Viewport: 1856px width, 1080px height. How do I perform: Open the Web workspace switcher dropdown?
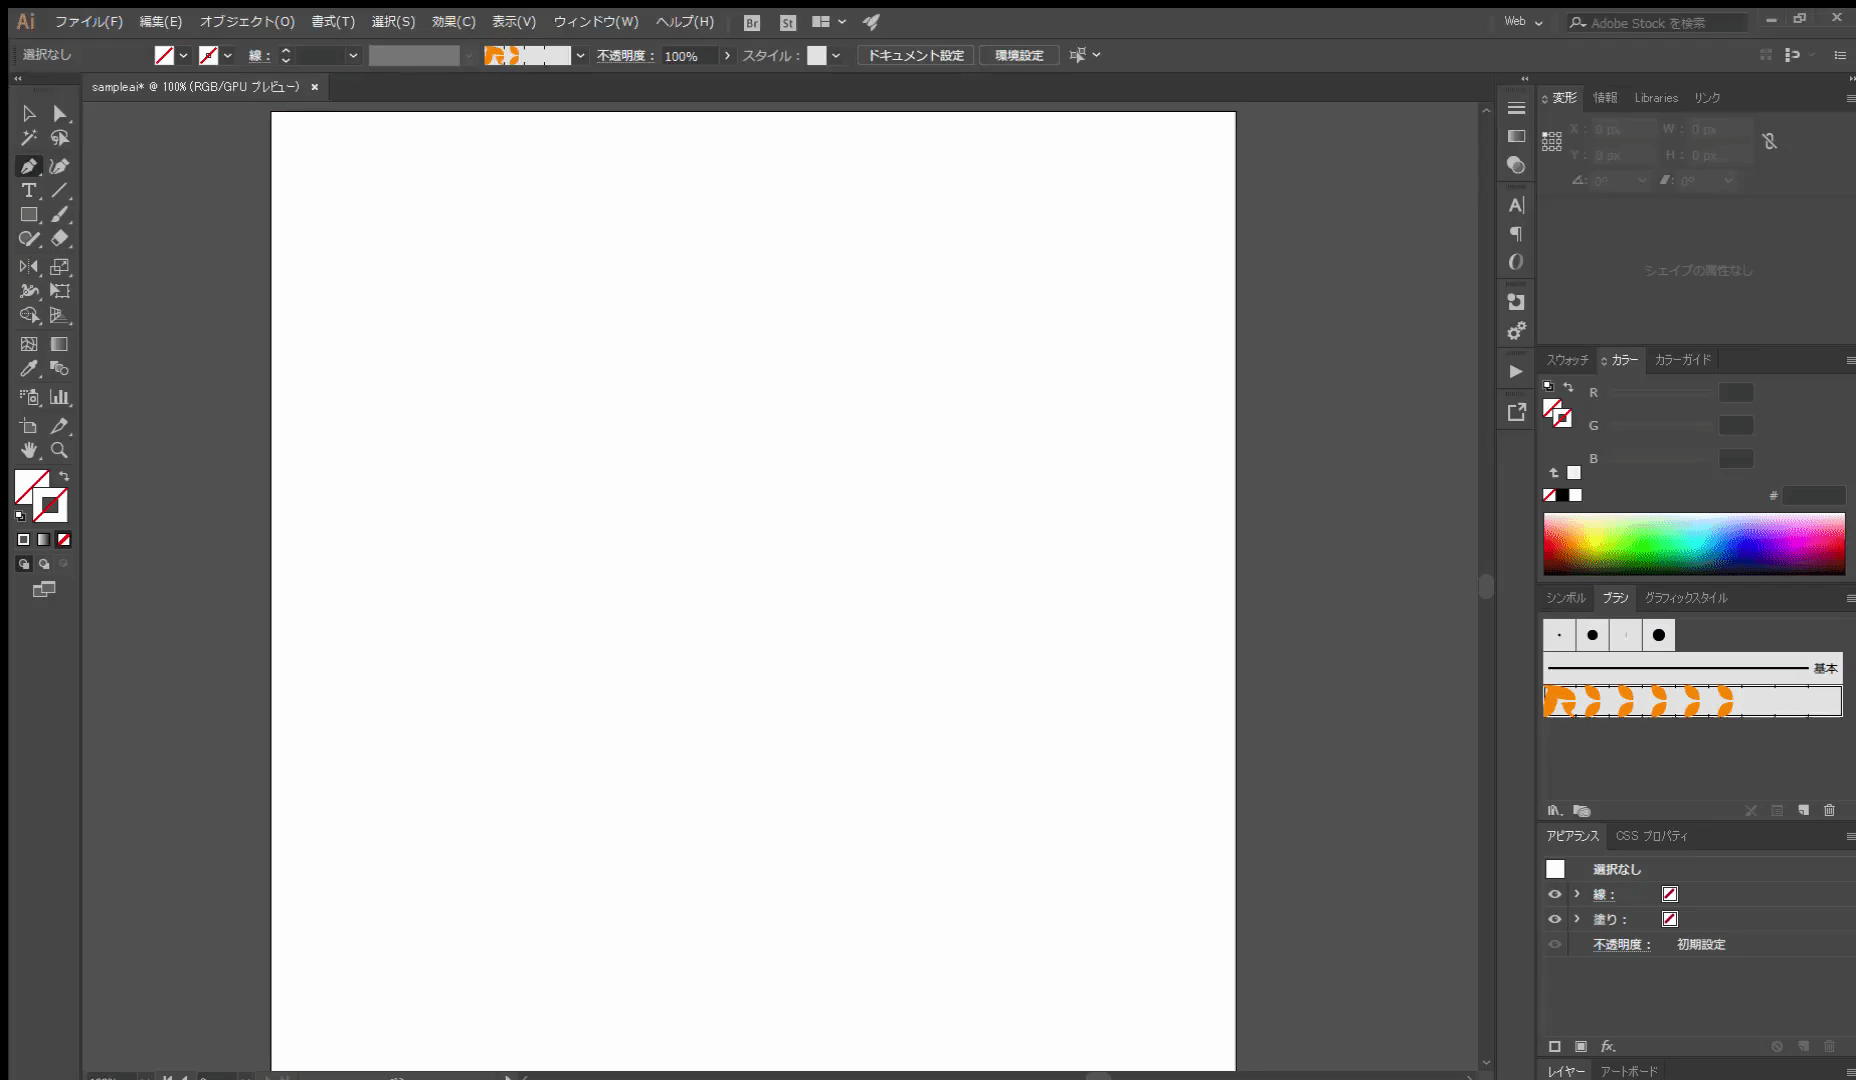[x=1524, y=22]
